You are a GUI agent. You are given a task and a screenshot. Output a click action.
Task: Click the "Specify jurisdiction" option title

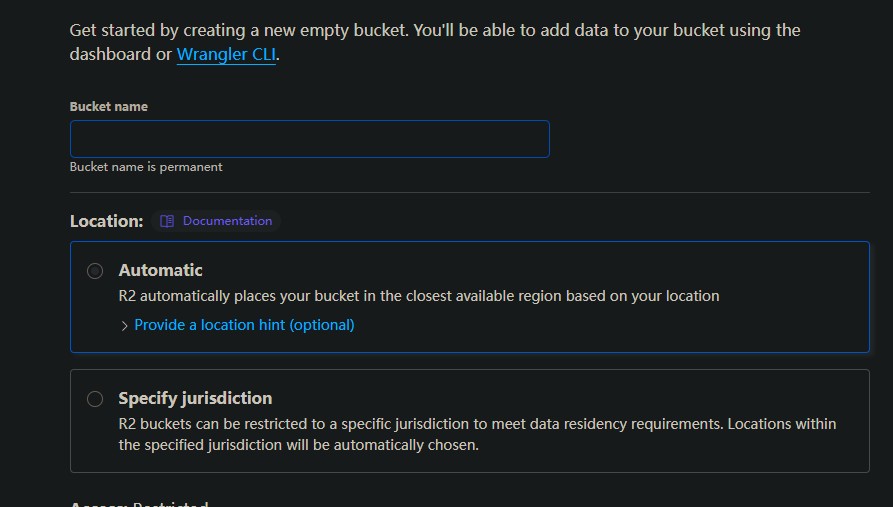195,398
